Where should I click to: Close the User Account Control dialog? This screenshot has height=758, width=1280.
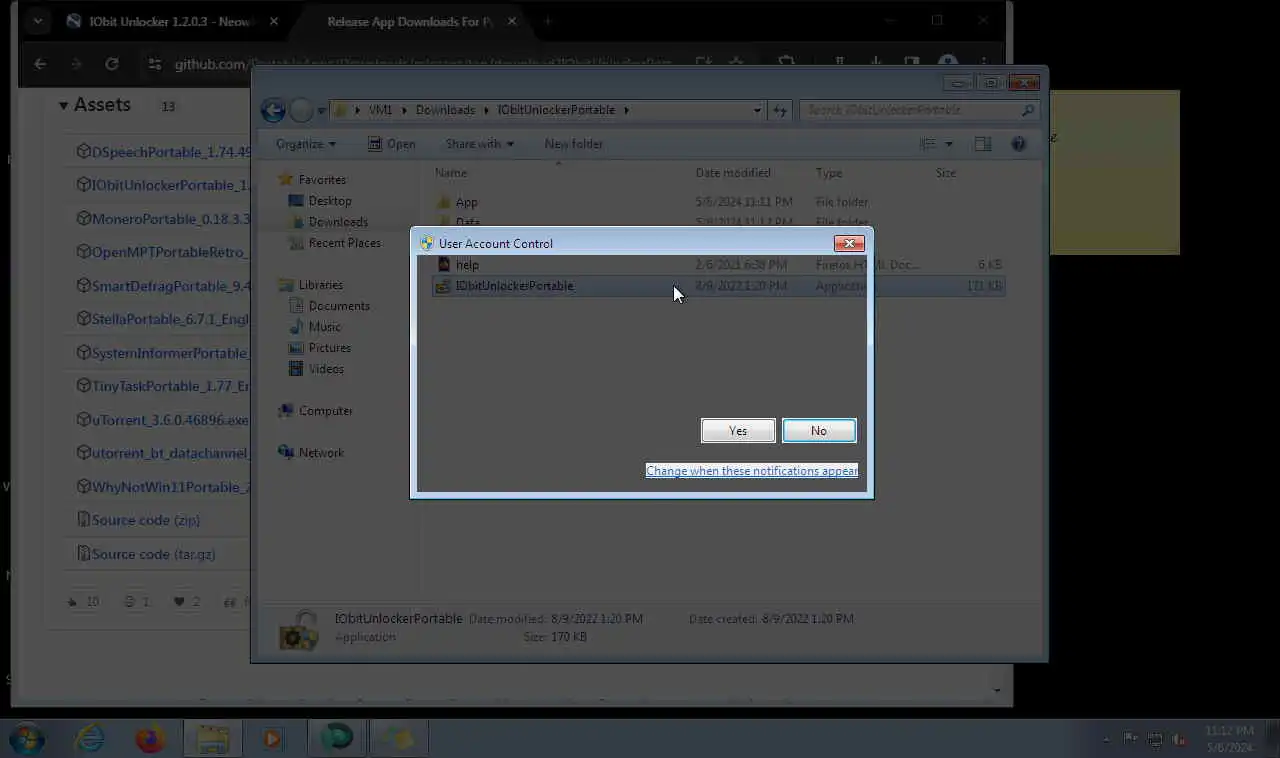(x=849, y=243)
